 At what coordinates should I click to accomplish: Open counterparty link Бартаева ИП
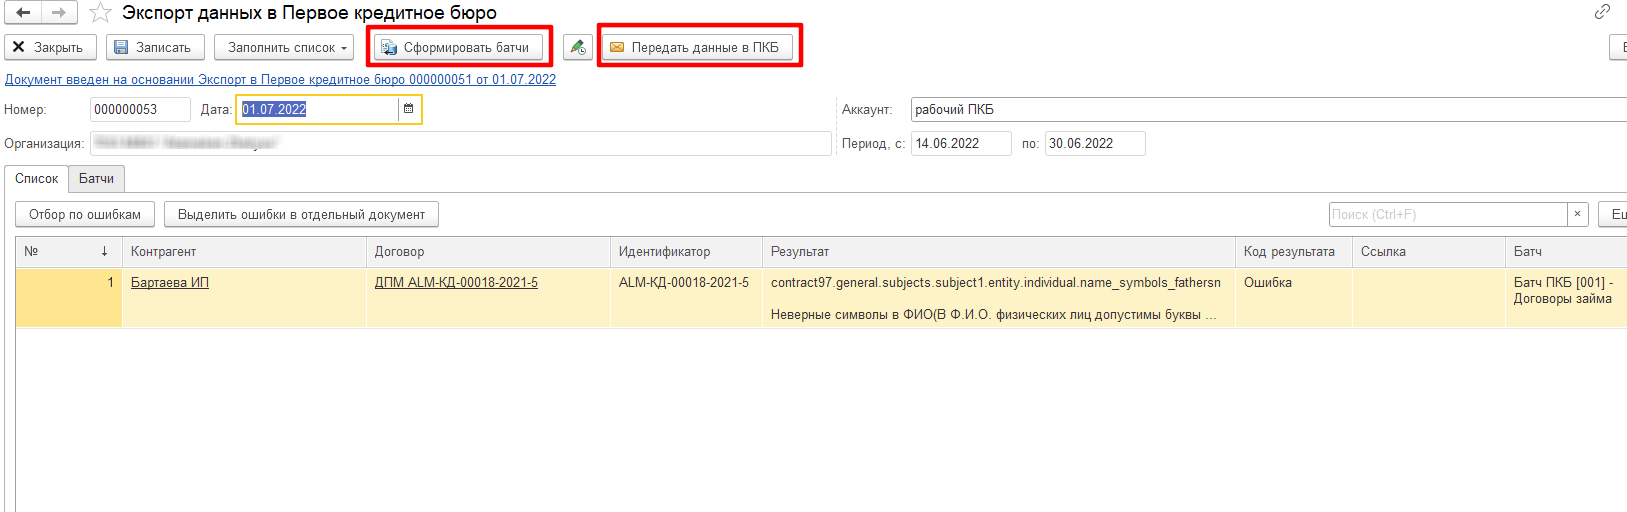pyautogui.click(x=170, y=283)
